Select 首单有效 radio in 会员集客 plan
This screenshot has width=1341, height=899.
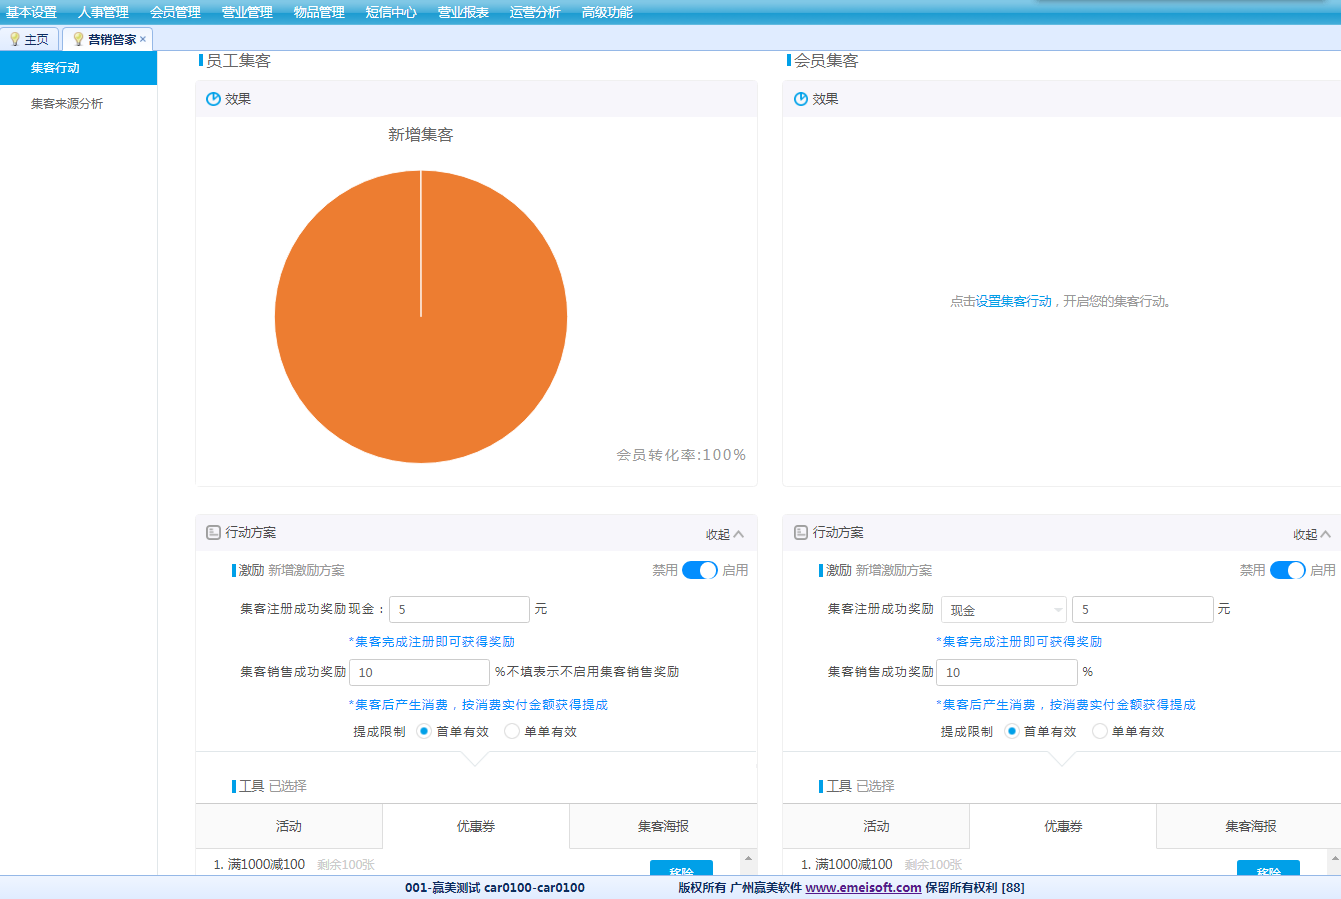pyautogui.click(x=1012, y=731)
